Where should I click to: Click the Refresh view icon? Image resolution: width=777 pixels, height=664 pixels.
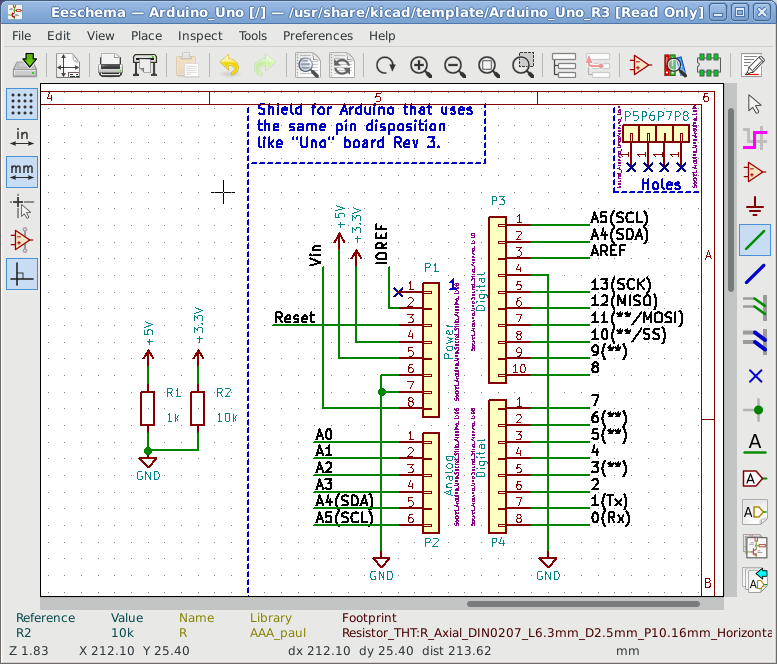[x=385, y=65]
